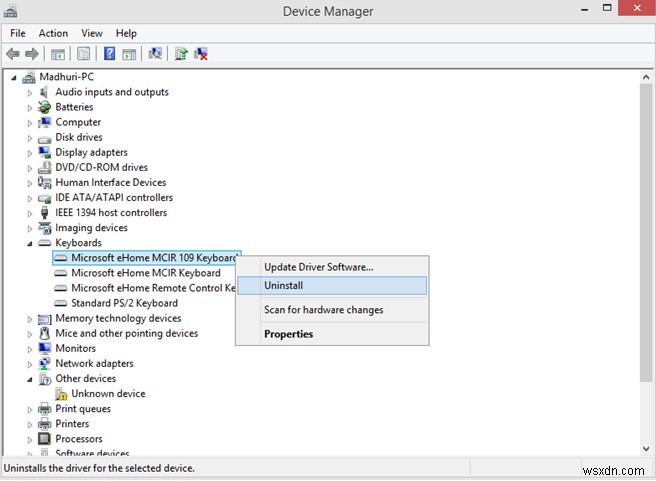The width and height of the screenshot is (656, 481).
Task: Open the Action menu
Action: [x=53, y=33]
